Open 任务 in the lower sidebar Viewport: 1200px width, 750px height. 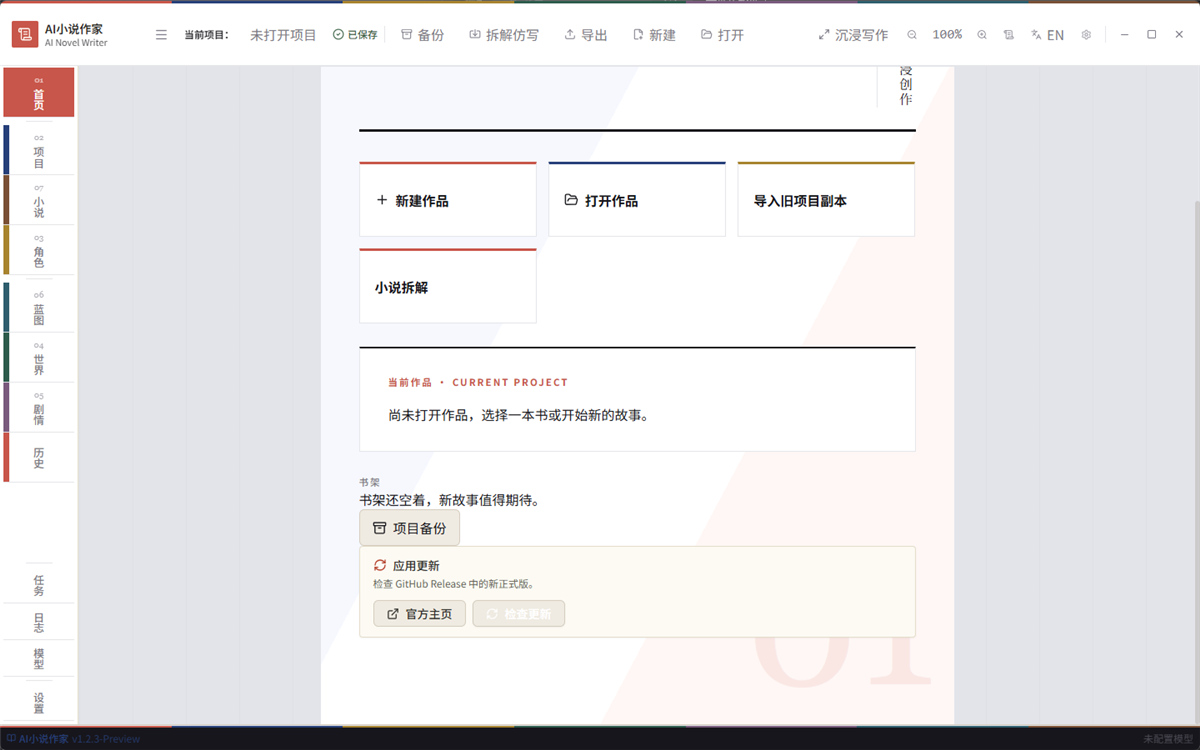(x=39, y=584)
